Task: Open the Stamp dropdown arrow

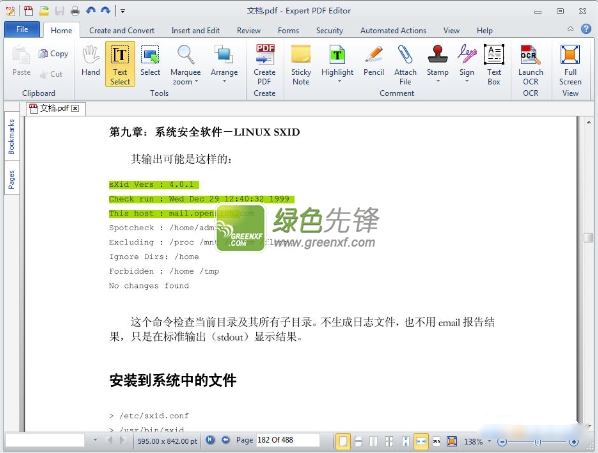Action: coord(438,81)
